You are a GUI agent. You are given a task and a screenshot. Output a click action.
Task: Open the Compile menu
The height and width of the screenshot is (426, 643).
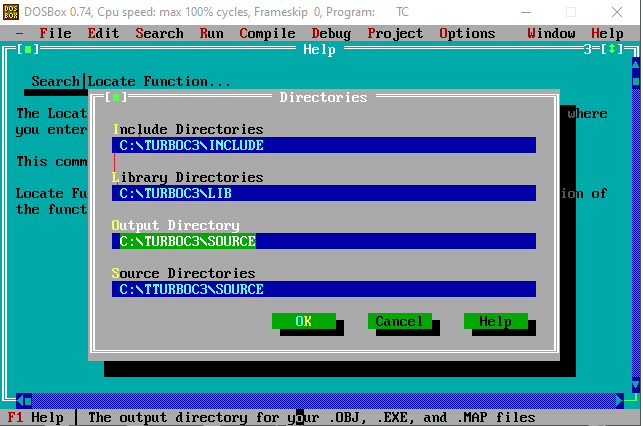[267, 33]
